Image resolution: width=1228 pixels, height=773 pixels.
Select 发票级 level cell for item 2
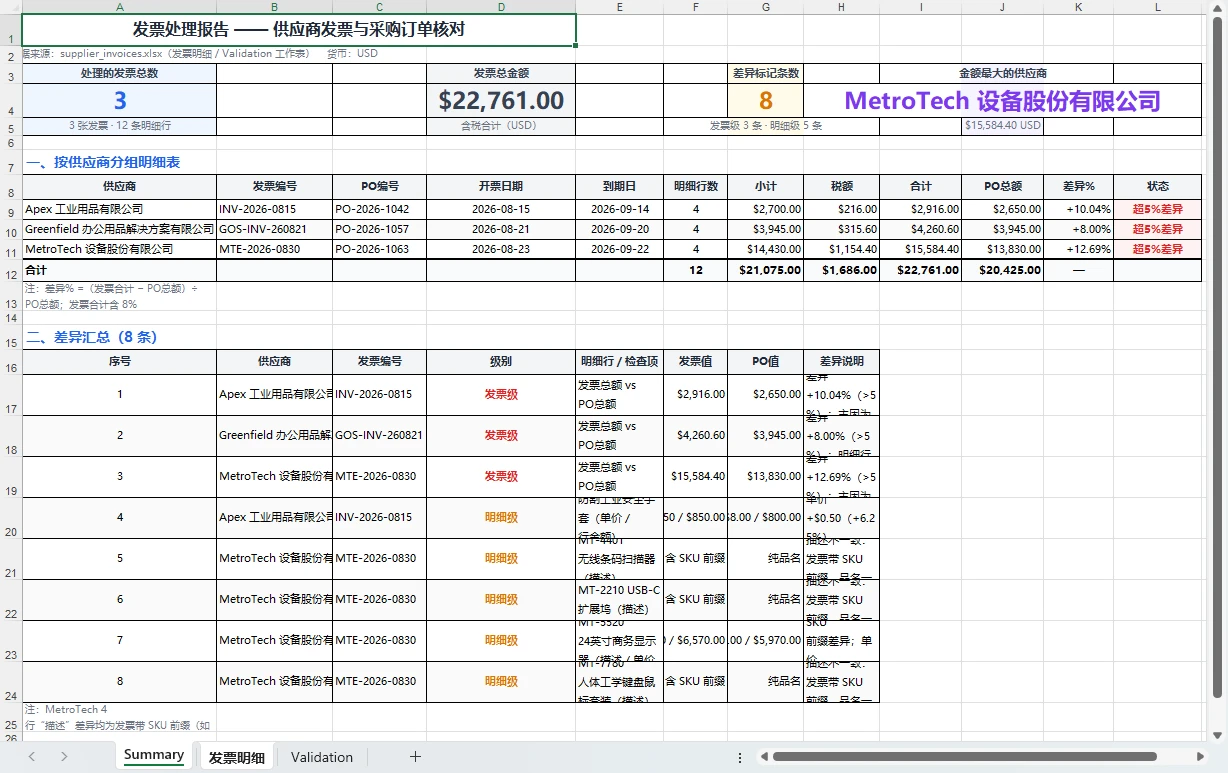(501, 436)
